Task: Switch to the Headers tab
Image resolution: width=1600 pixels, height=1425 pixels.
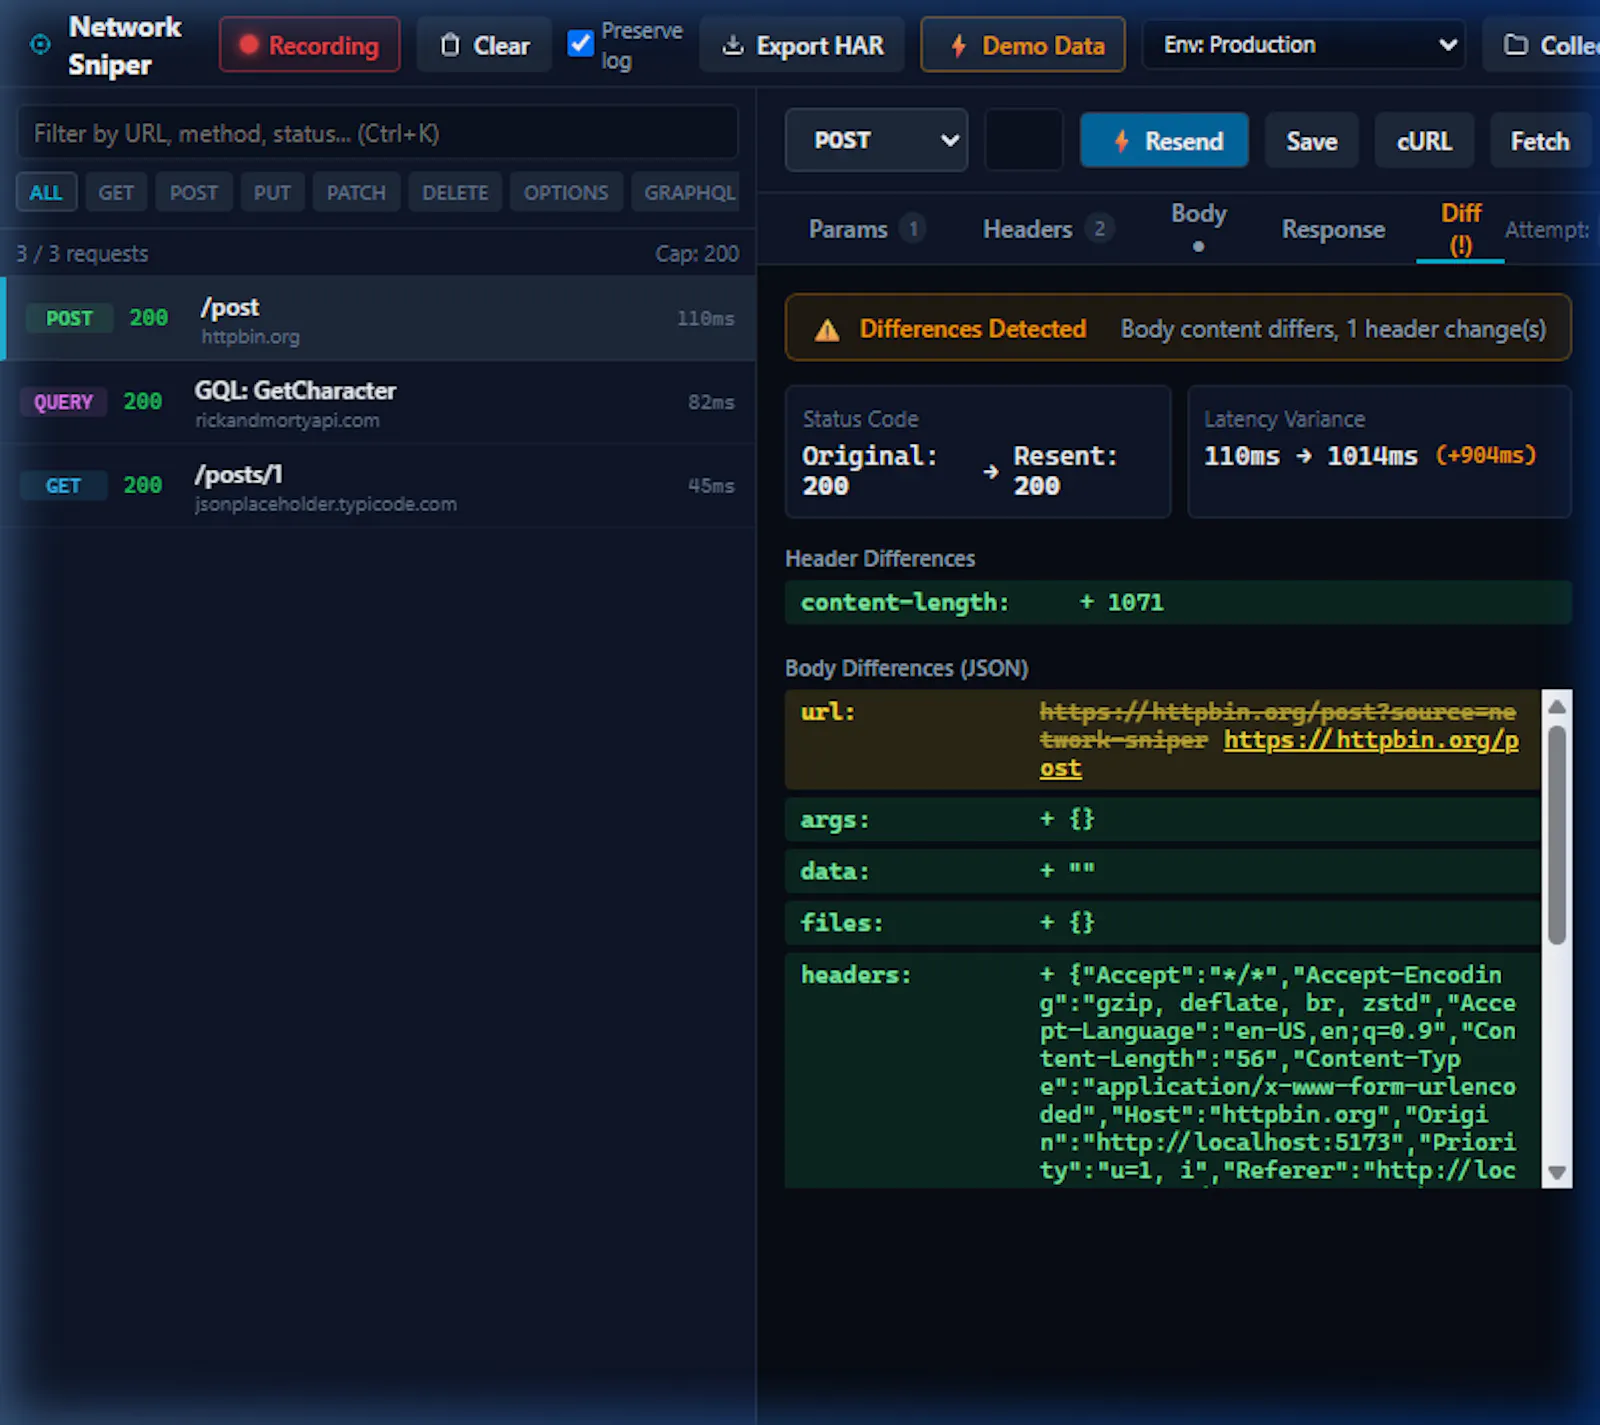Action: click(x=1047, y=229)
